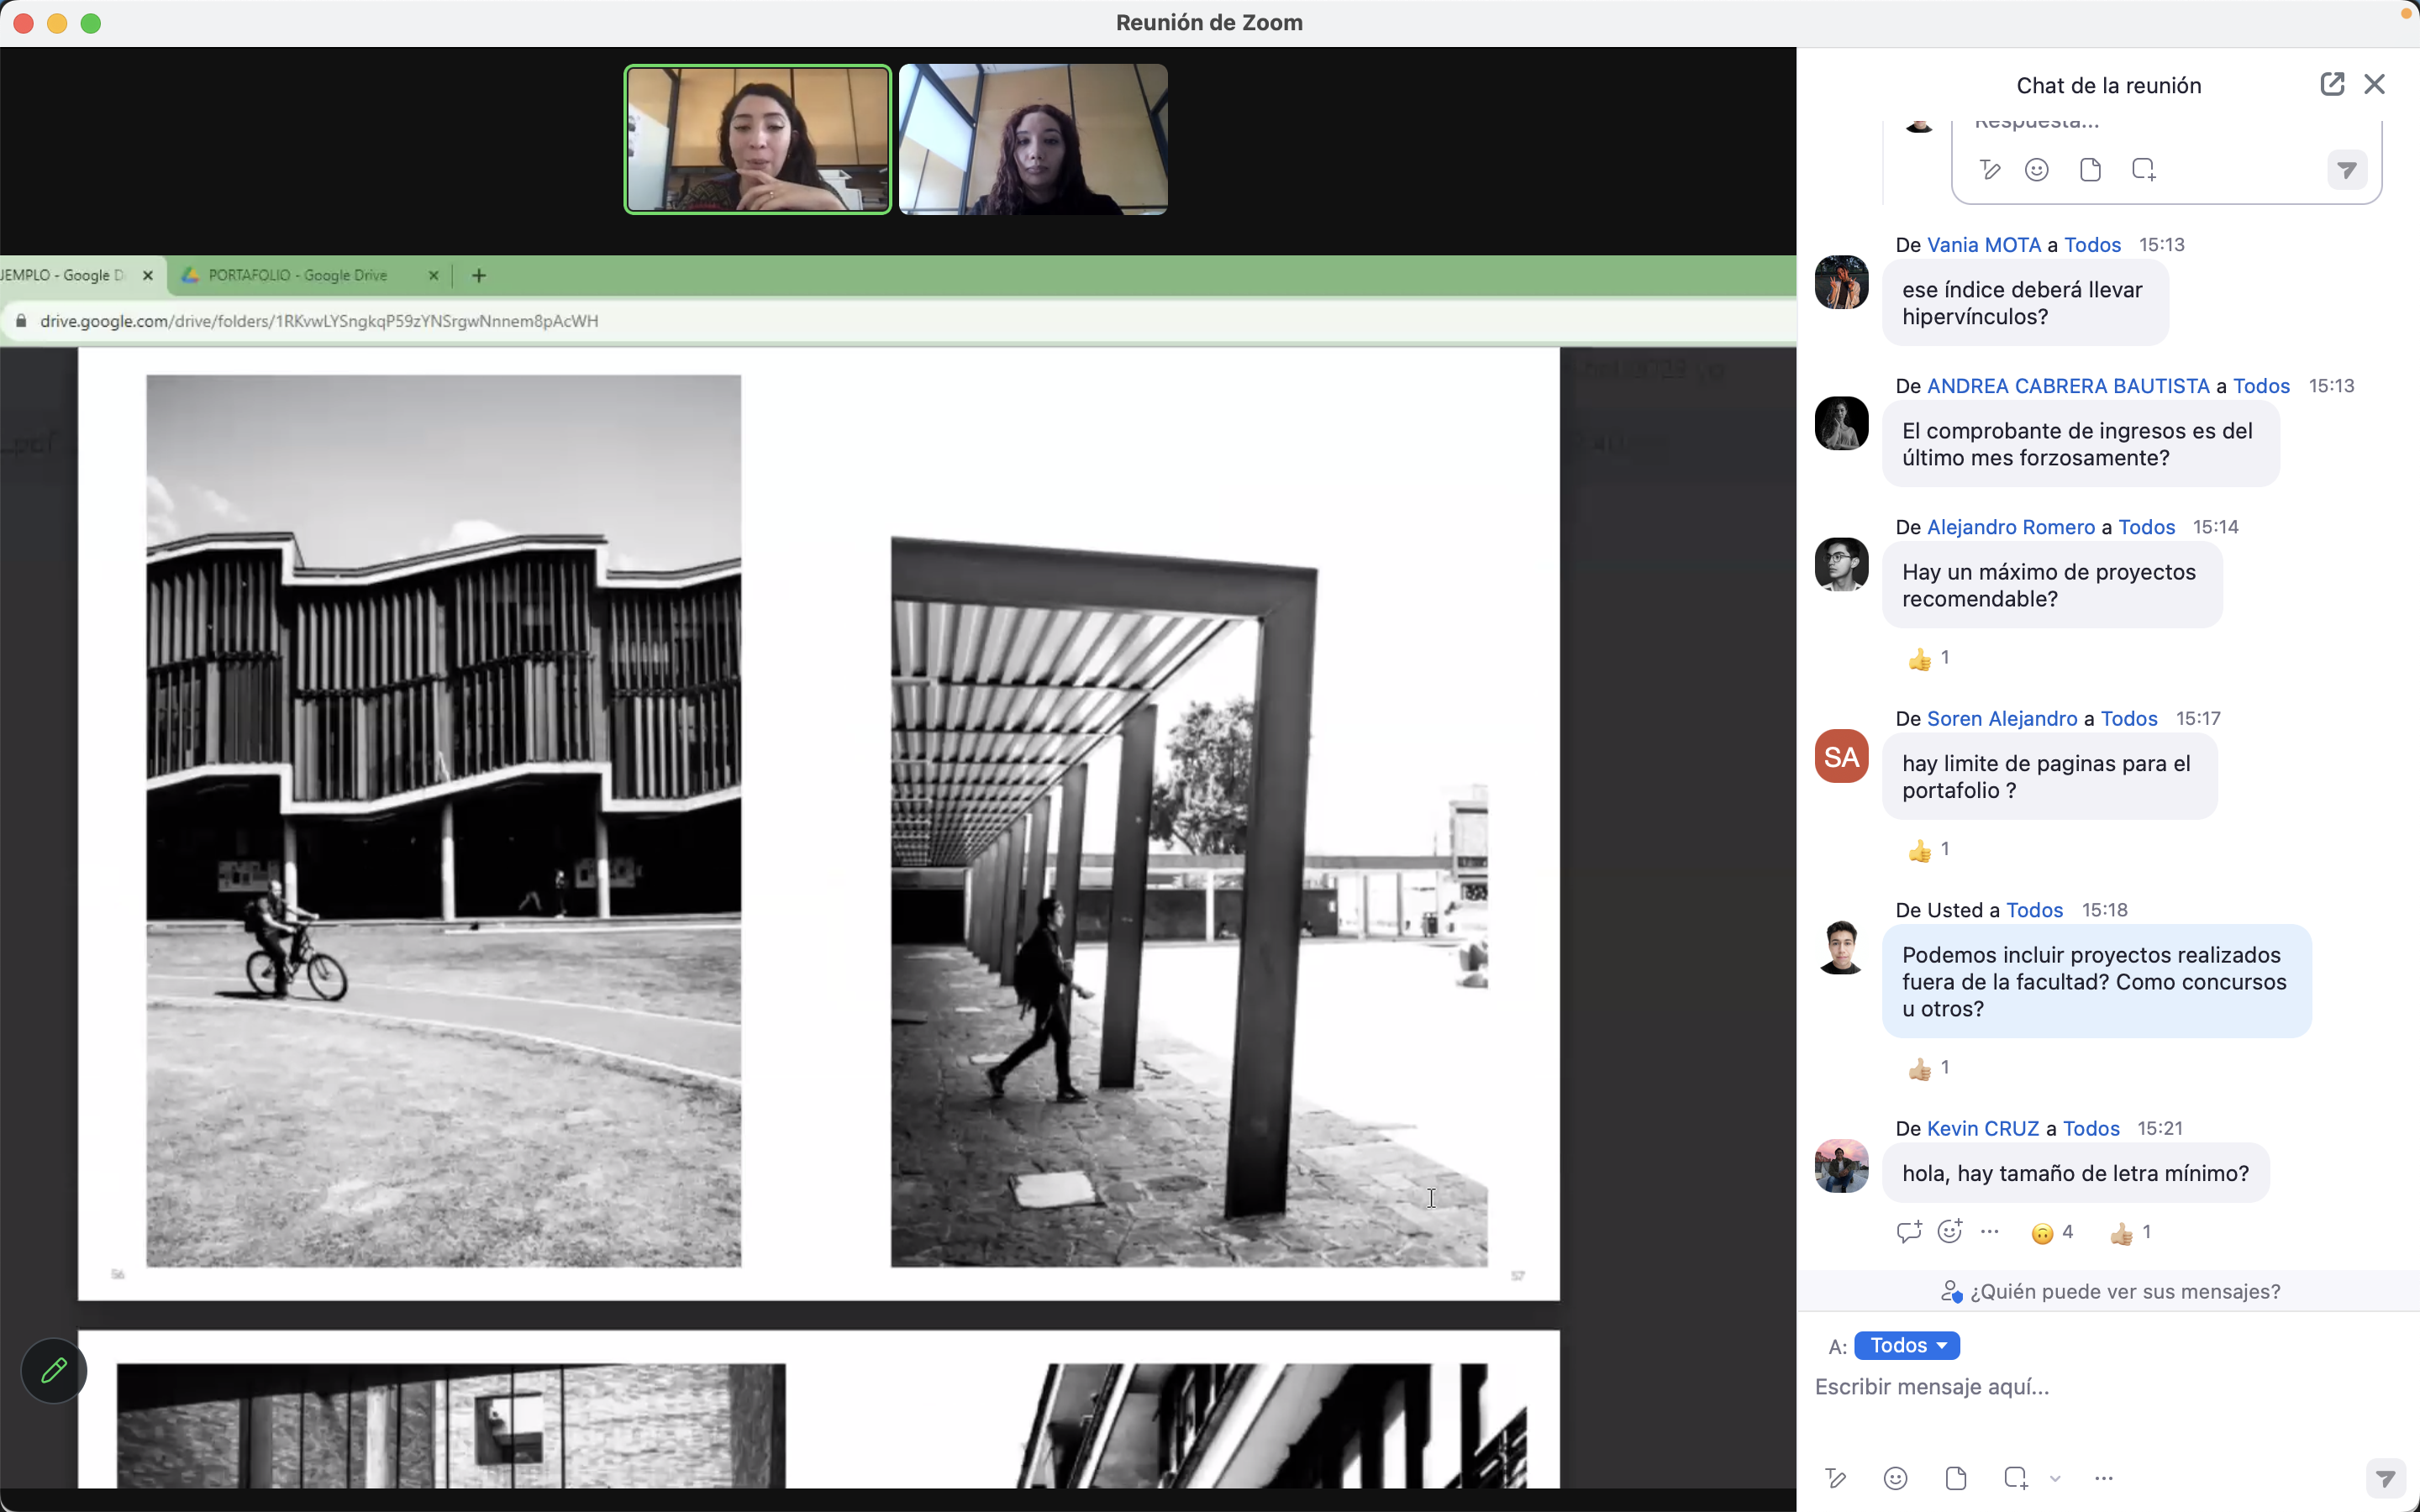This screenshot has width=2420, height=1512.
Task: Click the send arrow in the bottom message composer
Action: tap(2385, 1478)
